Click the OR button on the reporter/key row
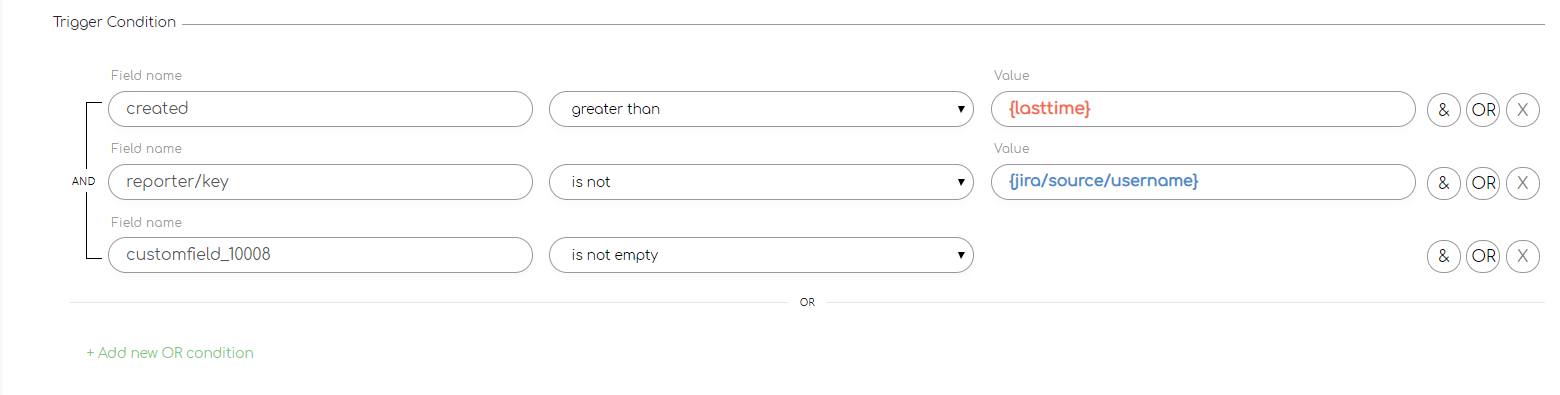 (1483, 182)
